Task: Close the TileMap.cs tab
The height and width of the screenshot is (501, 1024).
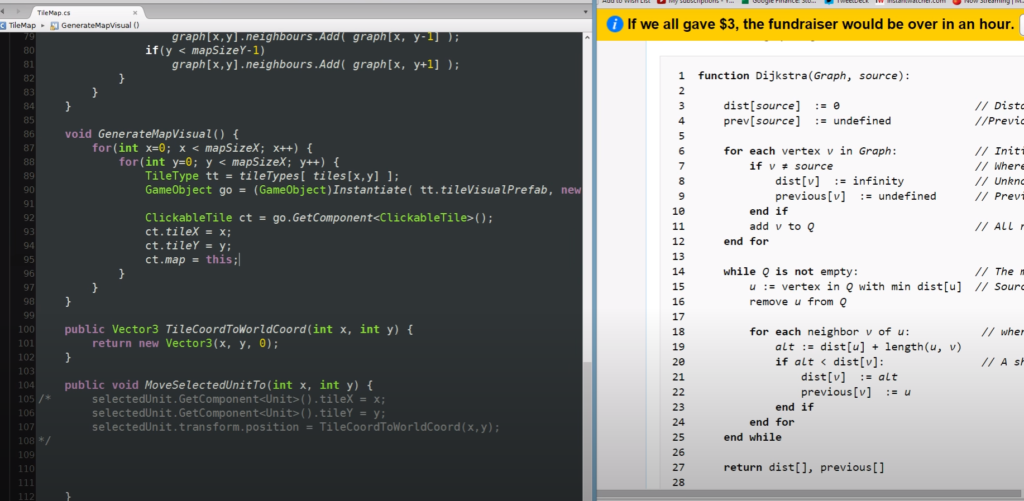Action: [x=135, y=12]
